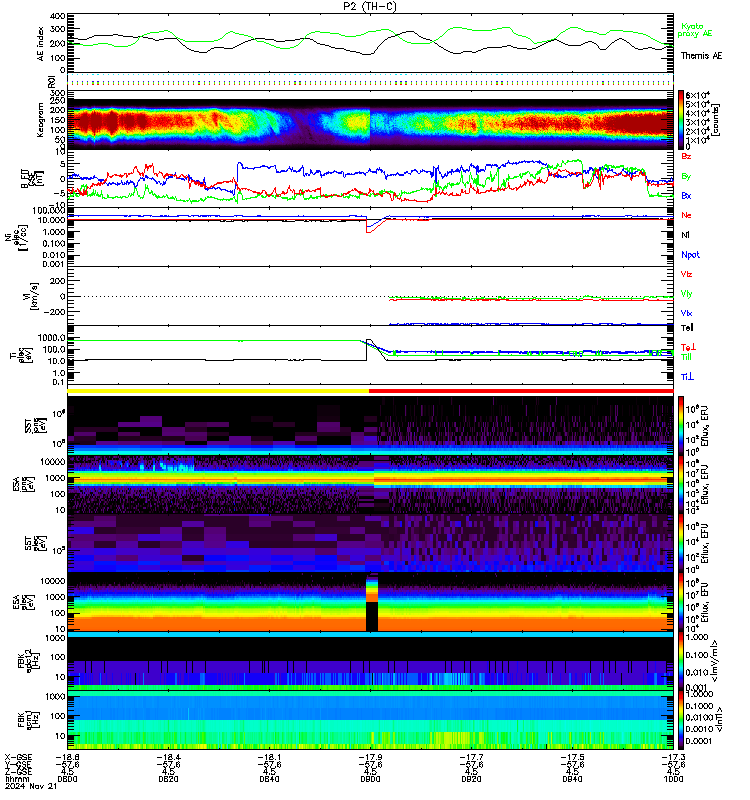Select the red "Te⊥" temperature legend label
The image size is (750, 800).
(688, 347)
